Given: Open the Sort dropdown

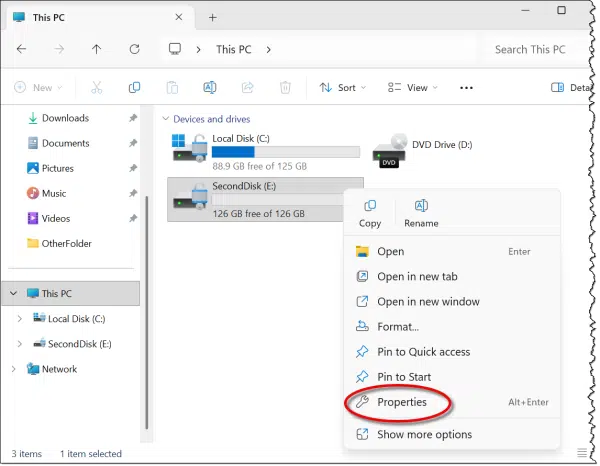Looking at the screenshot, I should coord(342,88).
